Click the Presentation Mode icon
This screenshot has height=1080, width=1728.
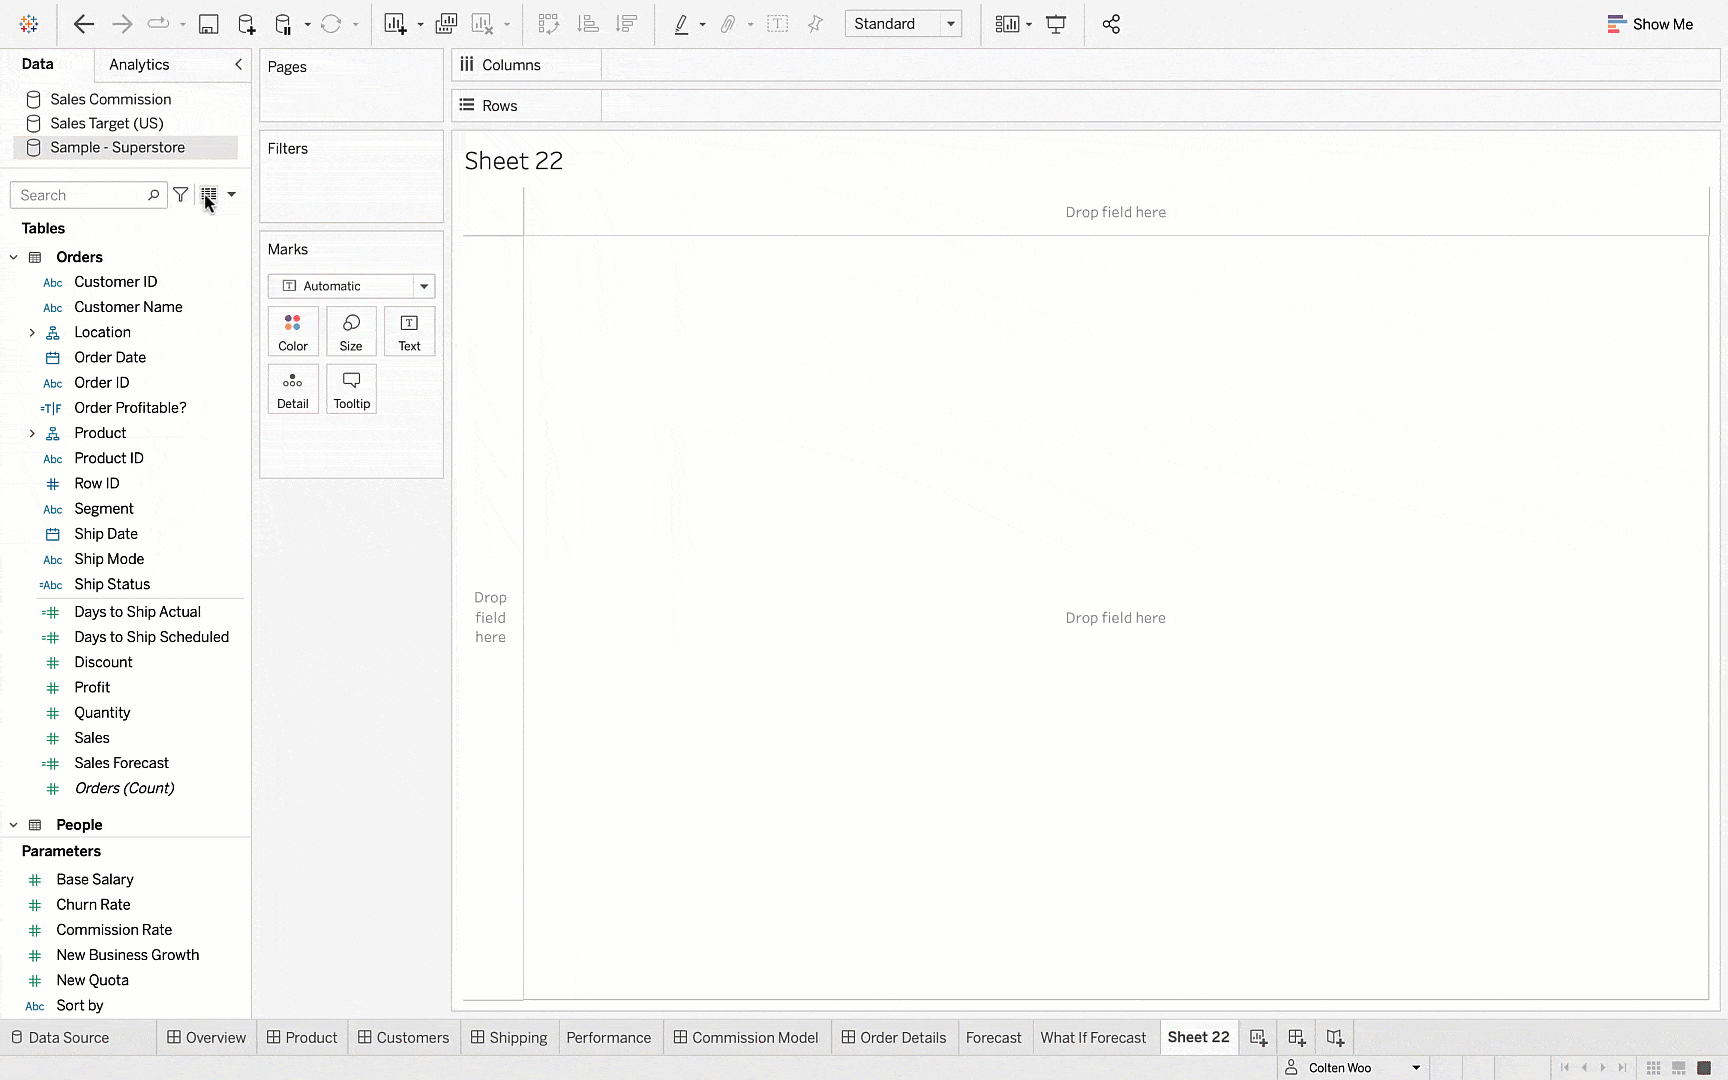(1056, 24)
